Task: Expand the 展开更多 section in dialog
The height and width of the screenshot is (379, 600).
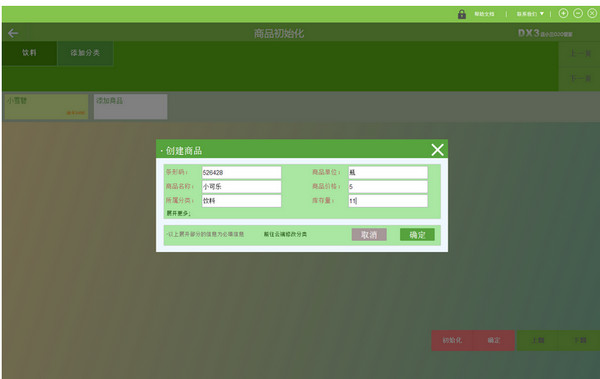Action: (178, 213)
